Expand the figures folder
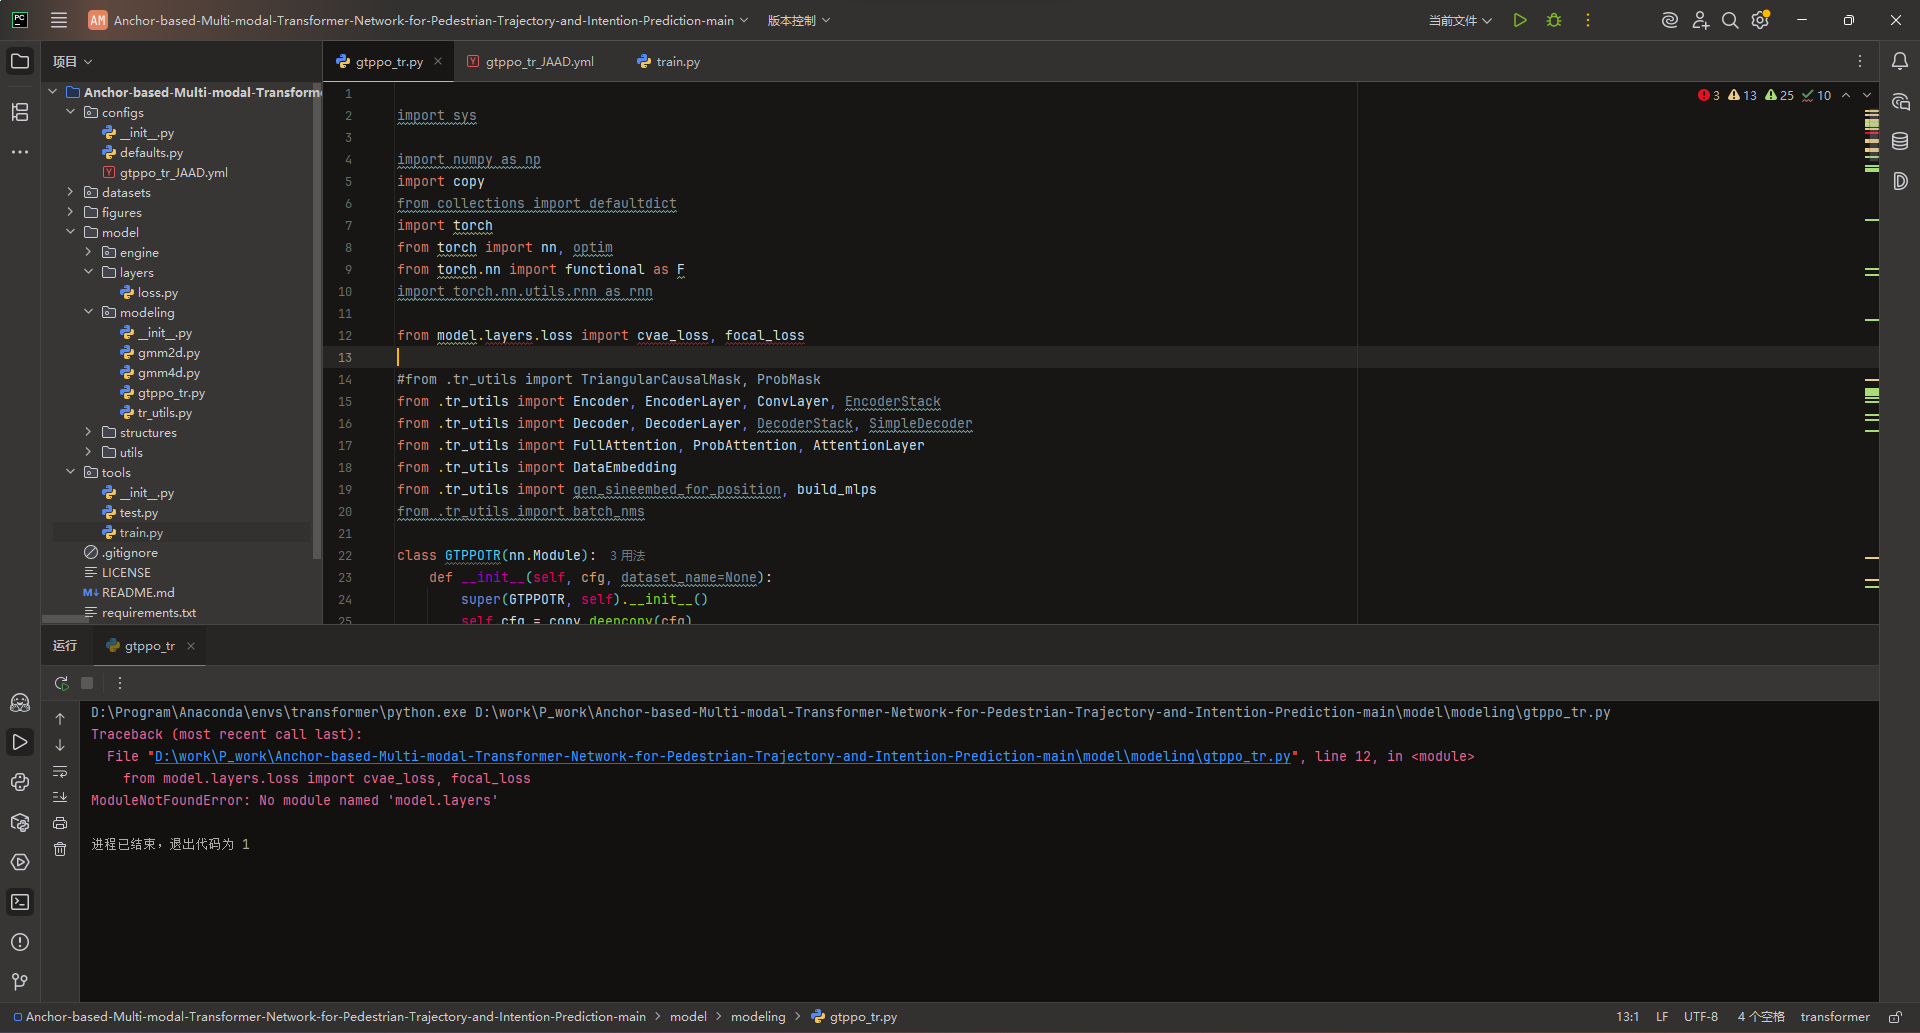Image resolution: width=1920 pixels, height=1033 pixels. point(71,212)
